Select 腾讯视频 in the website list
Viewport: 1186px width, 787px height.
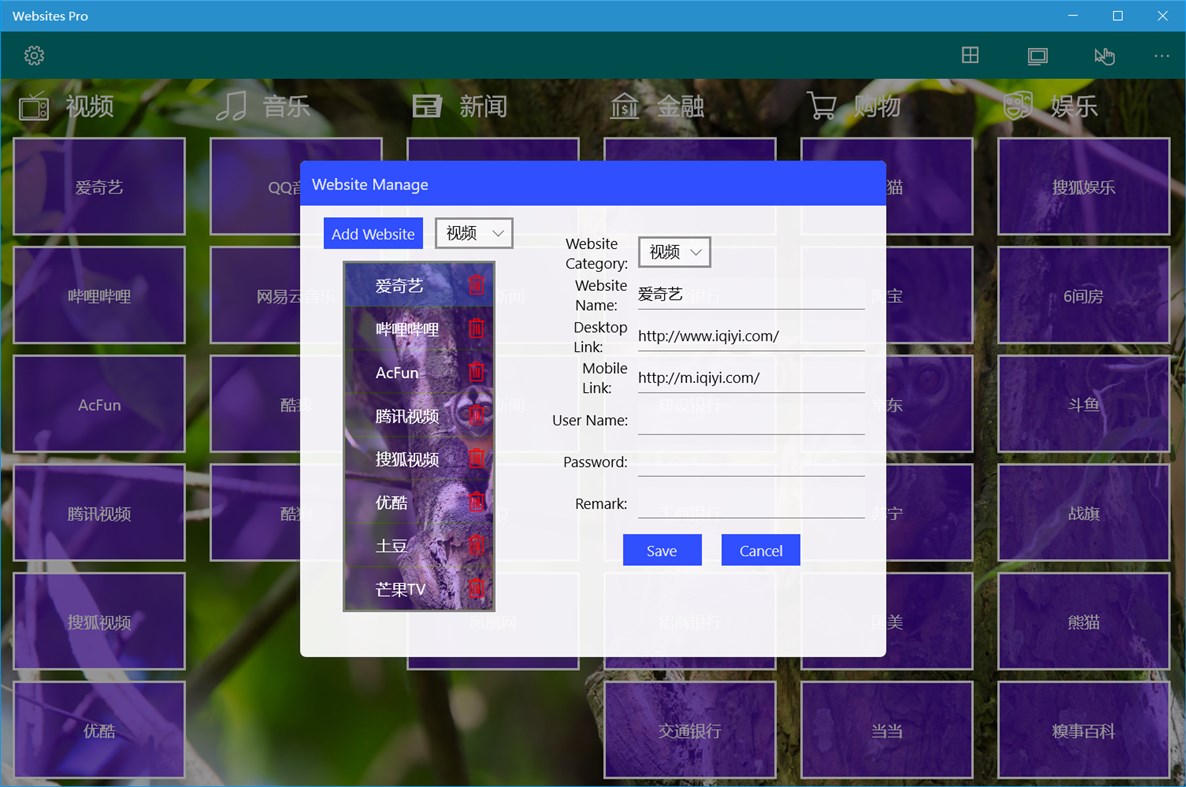(x=419, y=415)
